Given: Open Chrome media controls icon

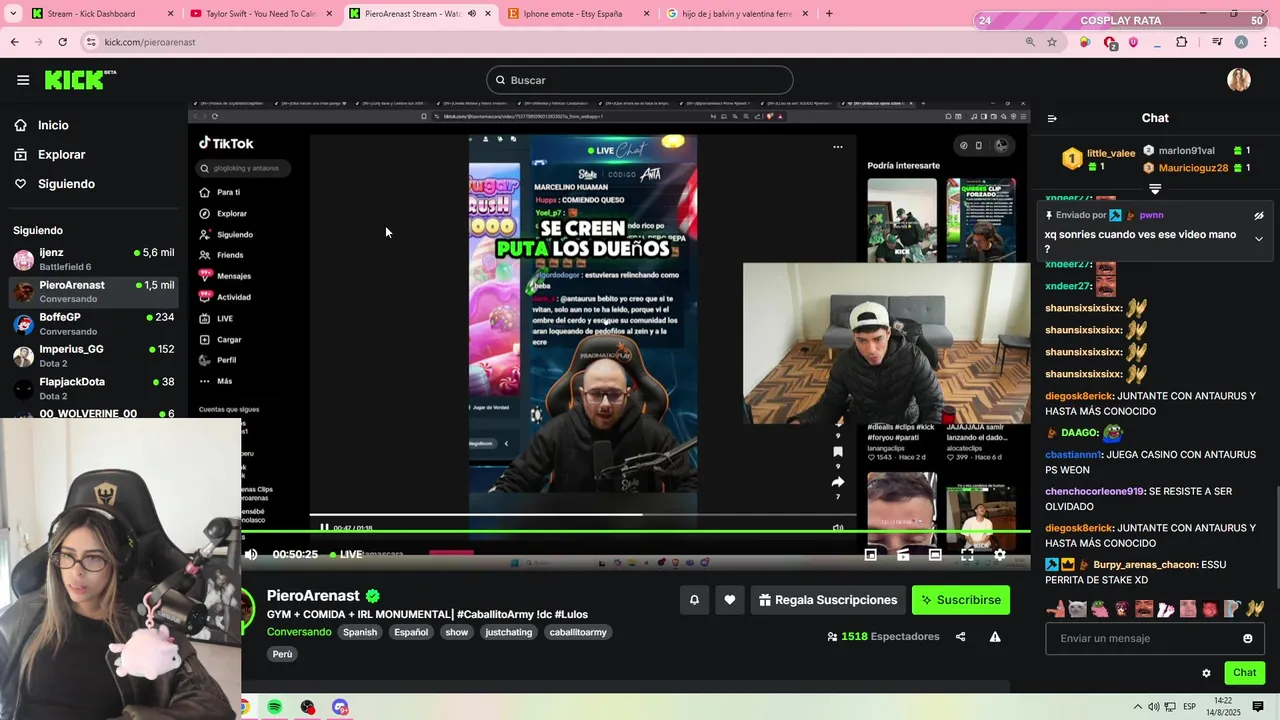Looking at the screenshot, I should pos(1217,42).
